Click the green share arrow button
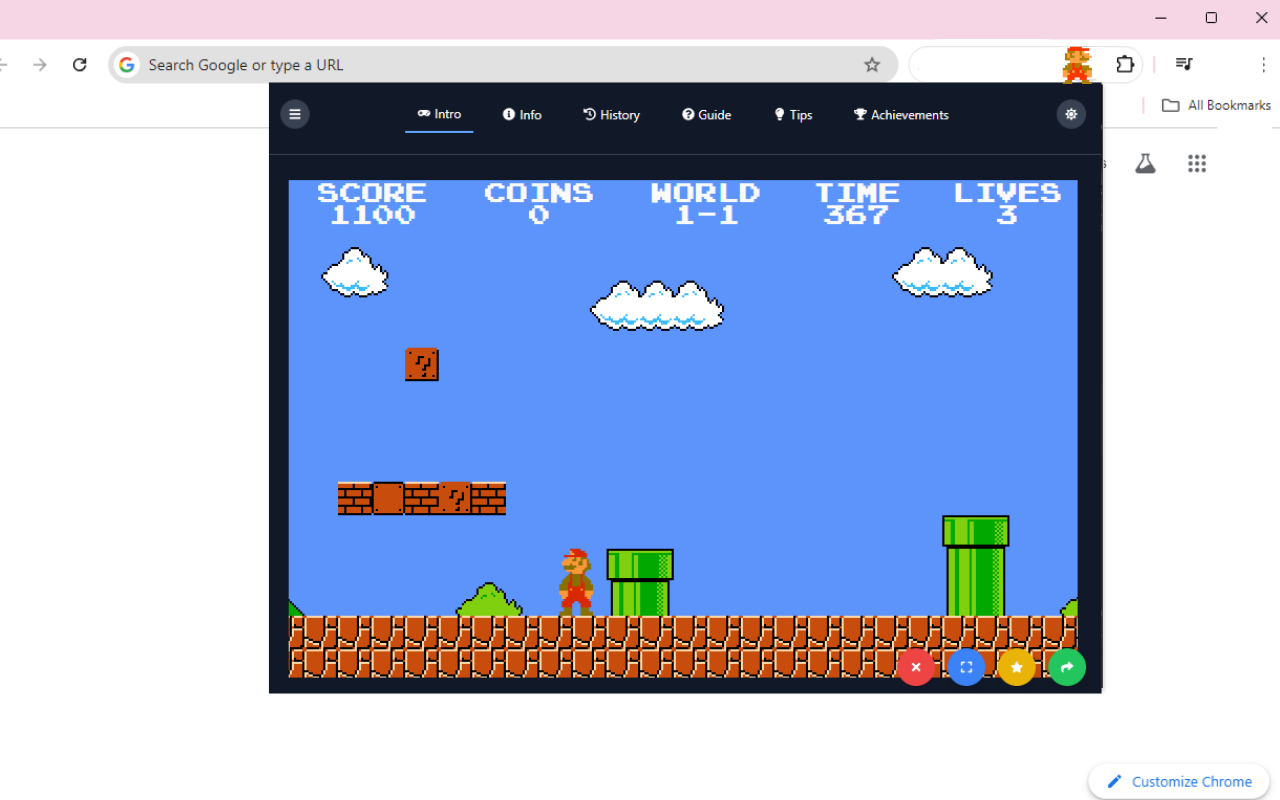This screenshot has height=800, width=1280. [x=1067, y=667]
